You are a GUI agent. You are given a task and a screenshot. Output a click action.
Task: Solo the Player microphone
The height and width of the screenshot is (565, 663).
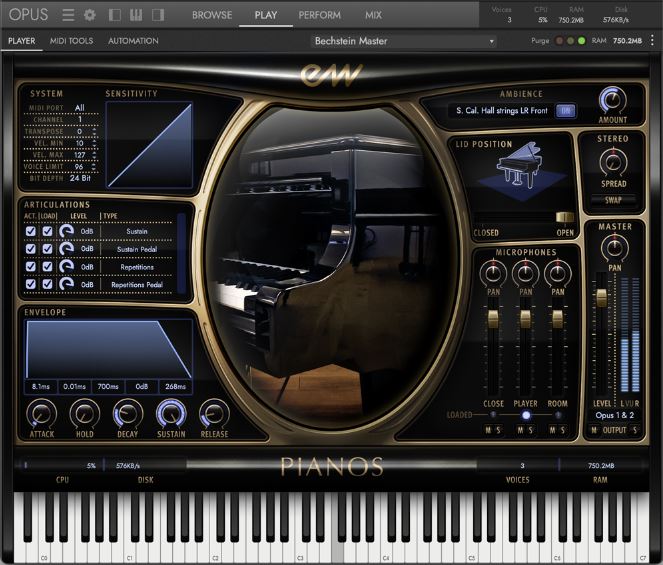[x=531, y=430]
